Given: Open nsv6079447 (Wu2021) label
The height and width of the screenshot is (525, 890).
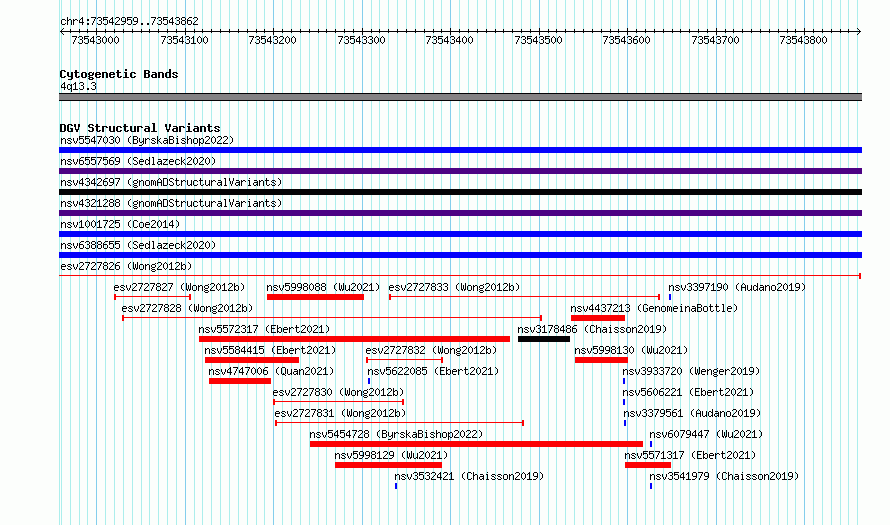Looking at the screenshot, I should pos(706,434).
